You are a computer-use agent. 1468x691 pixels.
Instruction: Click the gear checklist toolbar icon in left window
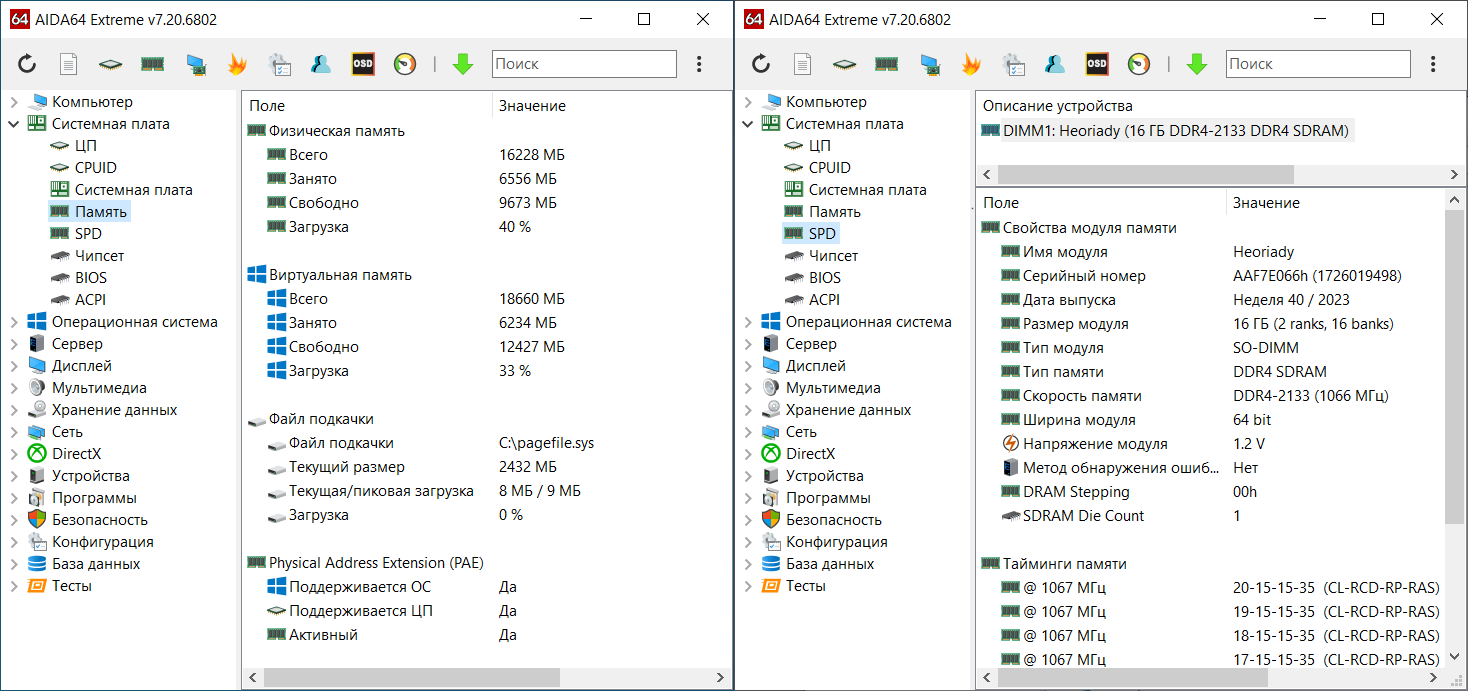[x=279, y=64]
